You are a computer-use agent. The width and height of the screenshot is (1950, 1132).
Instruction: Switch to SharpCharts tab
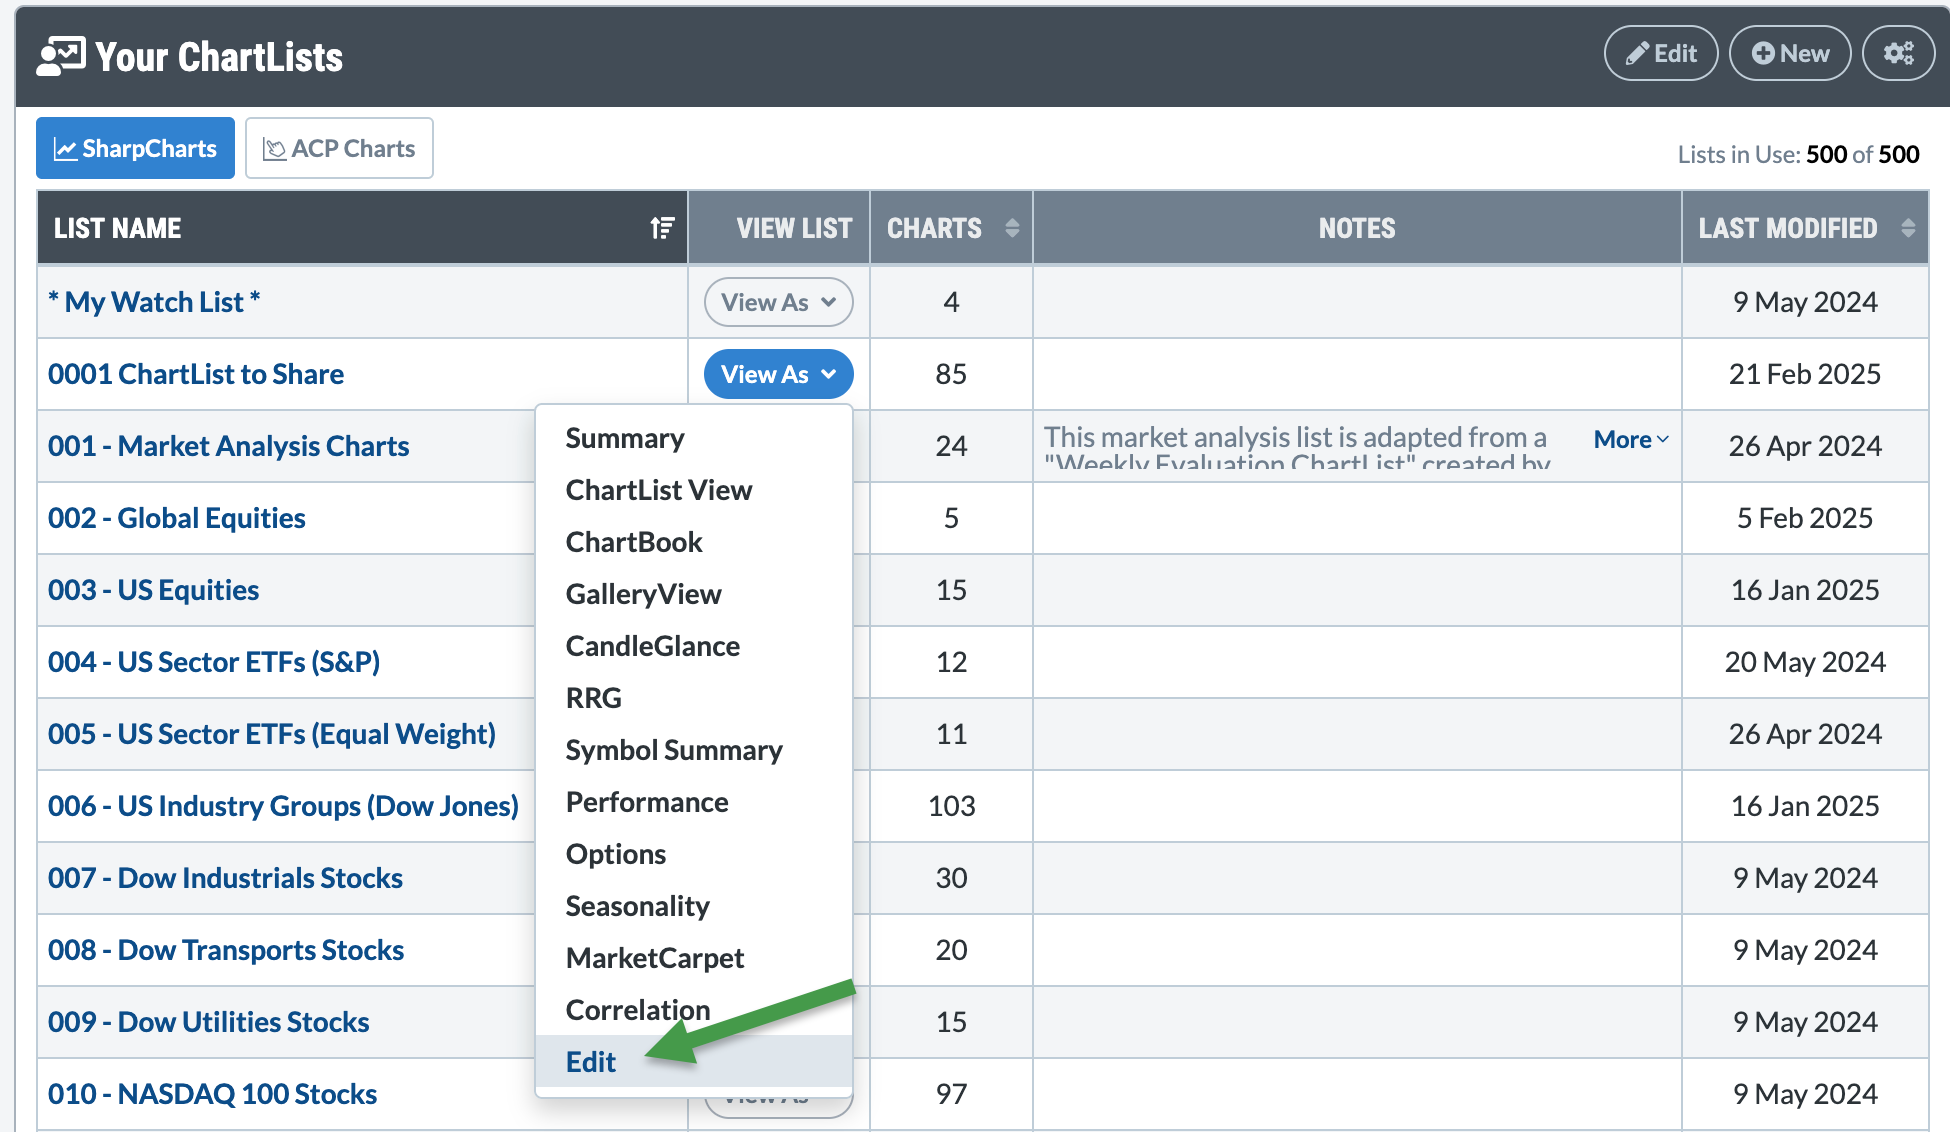(x=135, y=149)
